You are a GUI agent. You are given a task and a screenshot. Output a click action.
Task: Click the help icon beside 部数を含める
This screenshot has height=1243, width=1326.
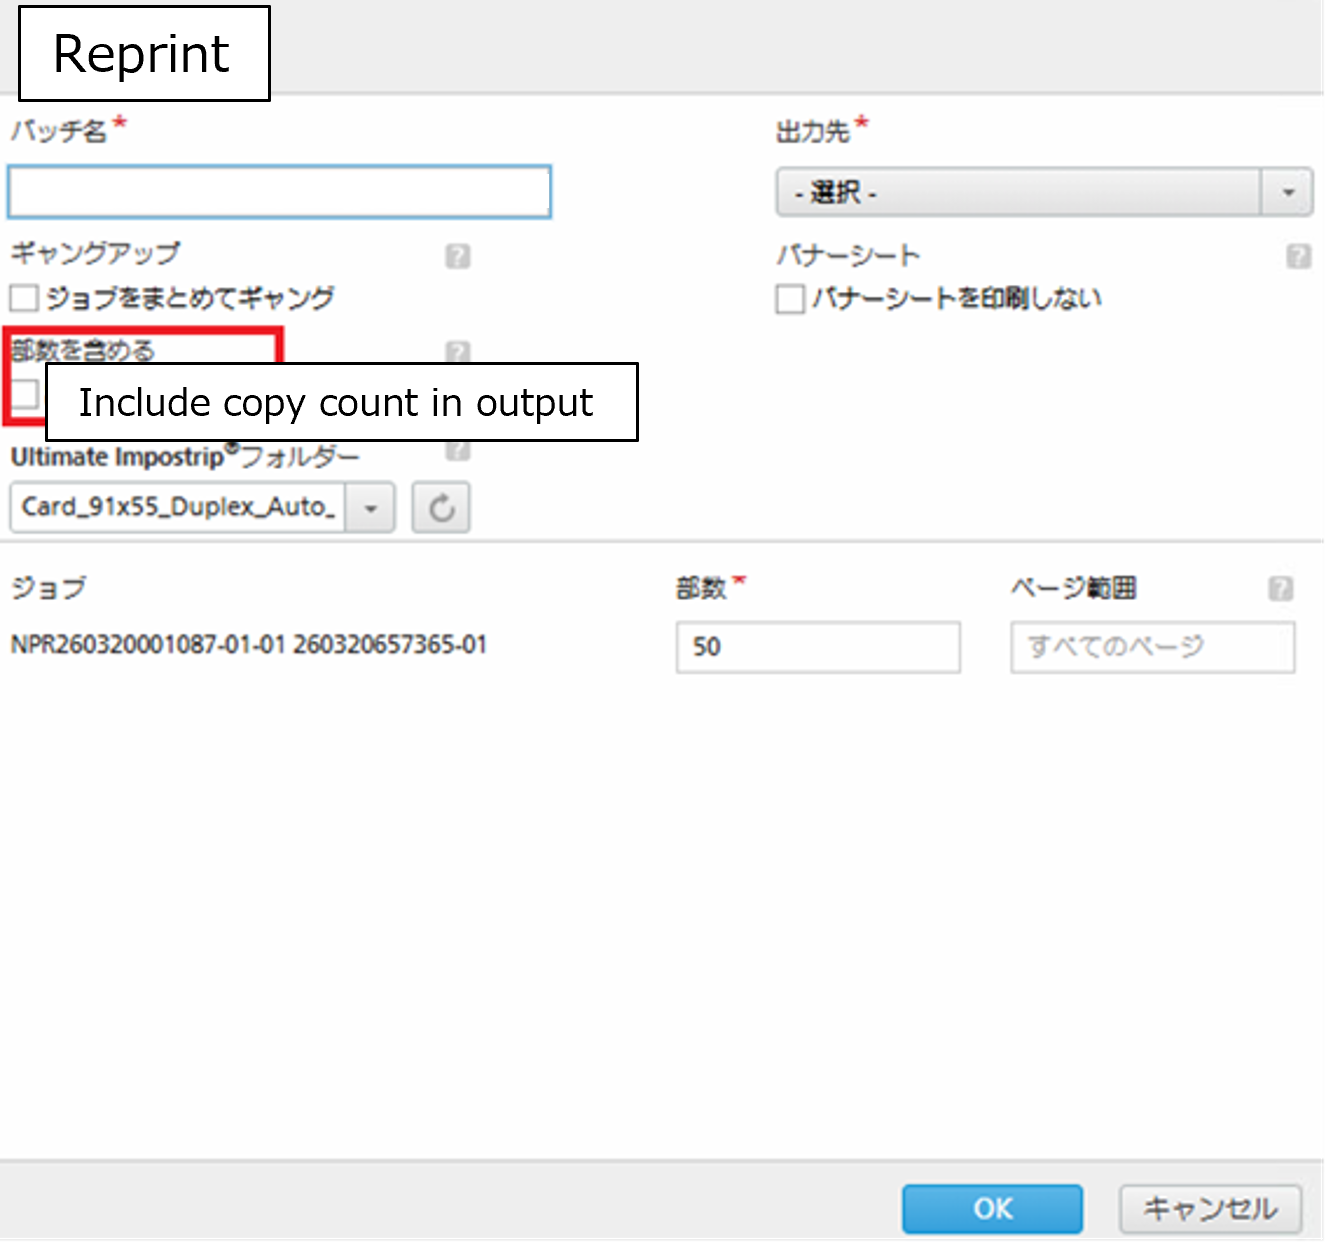pos(458,351)
